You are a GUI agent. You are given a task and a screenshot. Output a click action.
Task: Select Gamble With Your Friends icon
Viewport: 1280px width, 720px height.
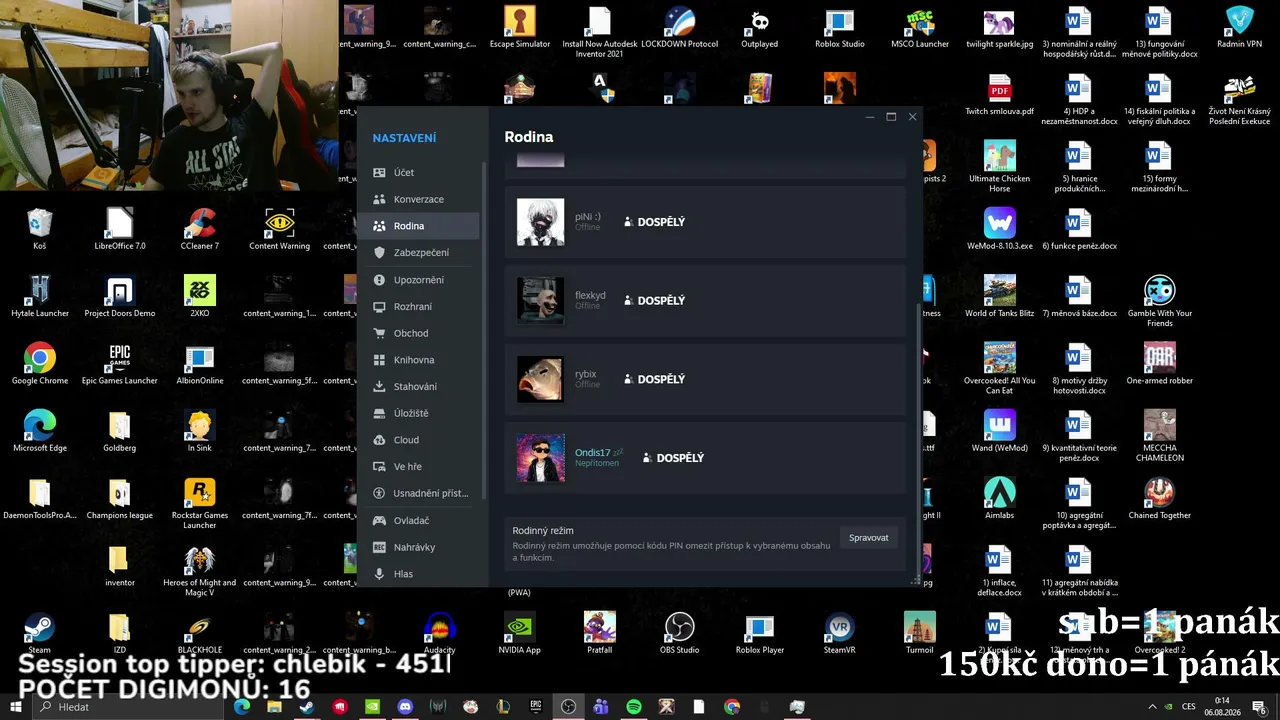1160,301
